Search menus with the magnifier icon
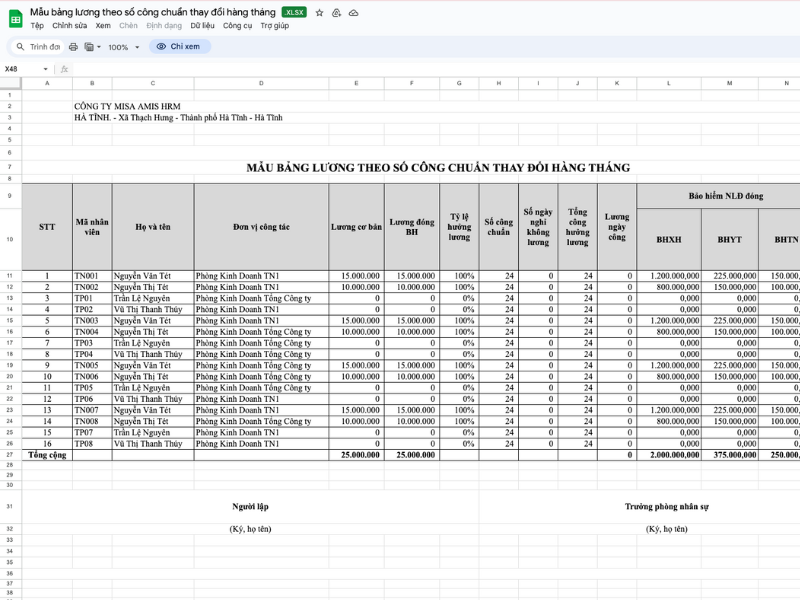 (19, 46)
